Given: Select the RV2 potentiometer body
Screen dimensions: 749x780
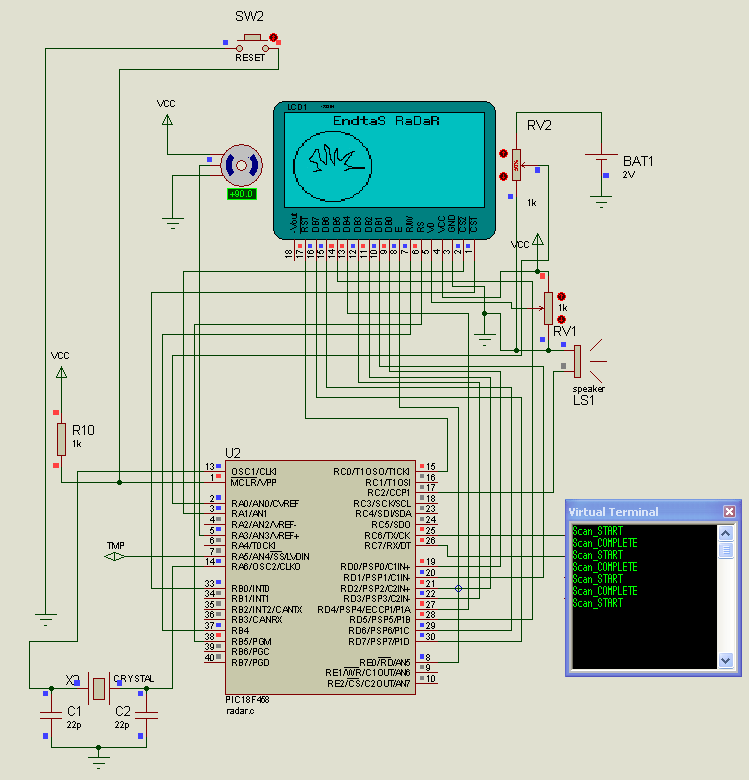Looking at the screenshot, I should pyautogui.click(x=516, y=165).
